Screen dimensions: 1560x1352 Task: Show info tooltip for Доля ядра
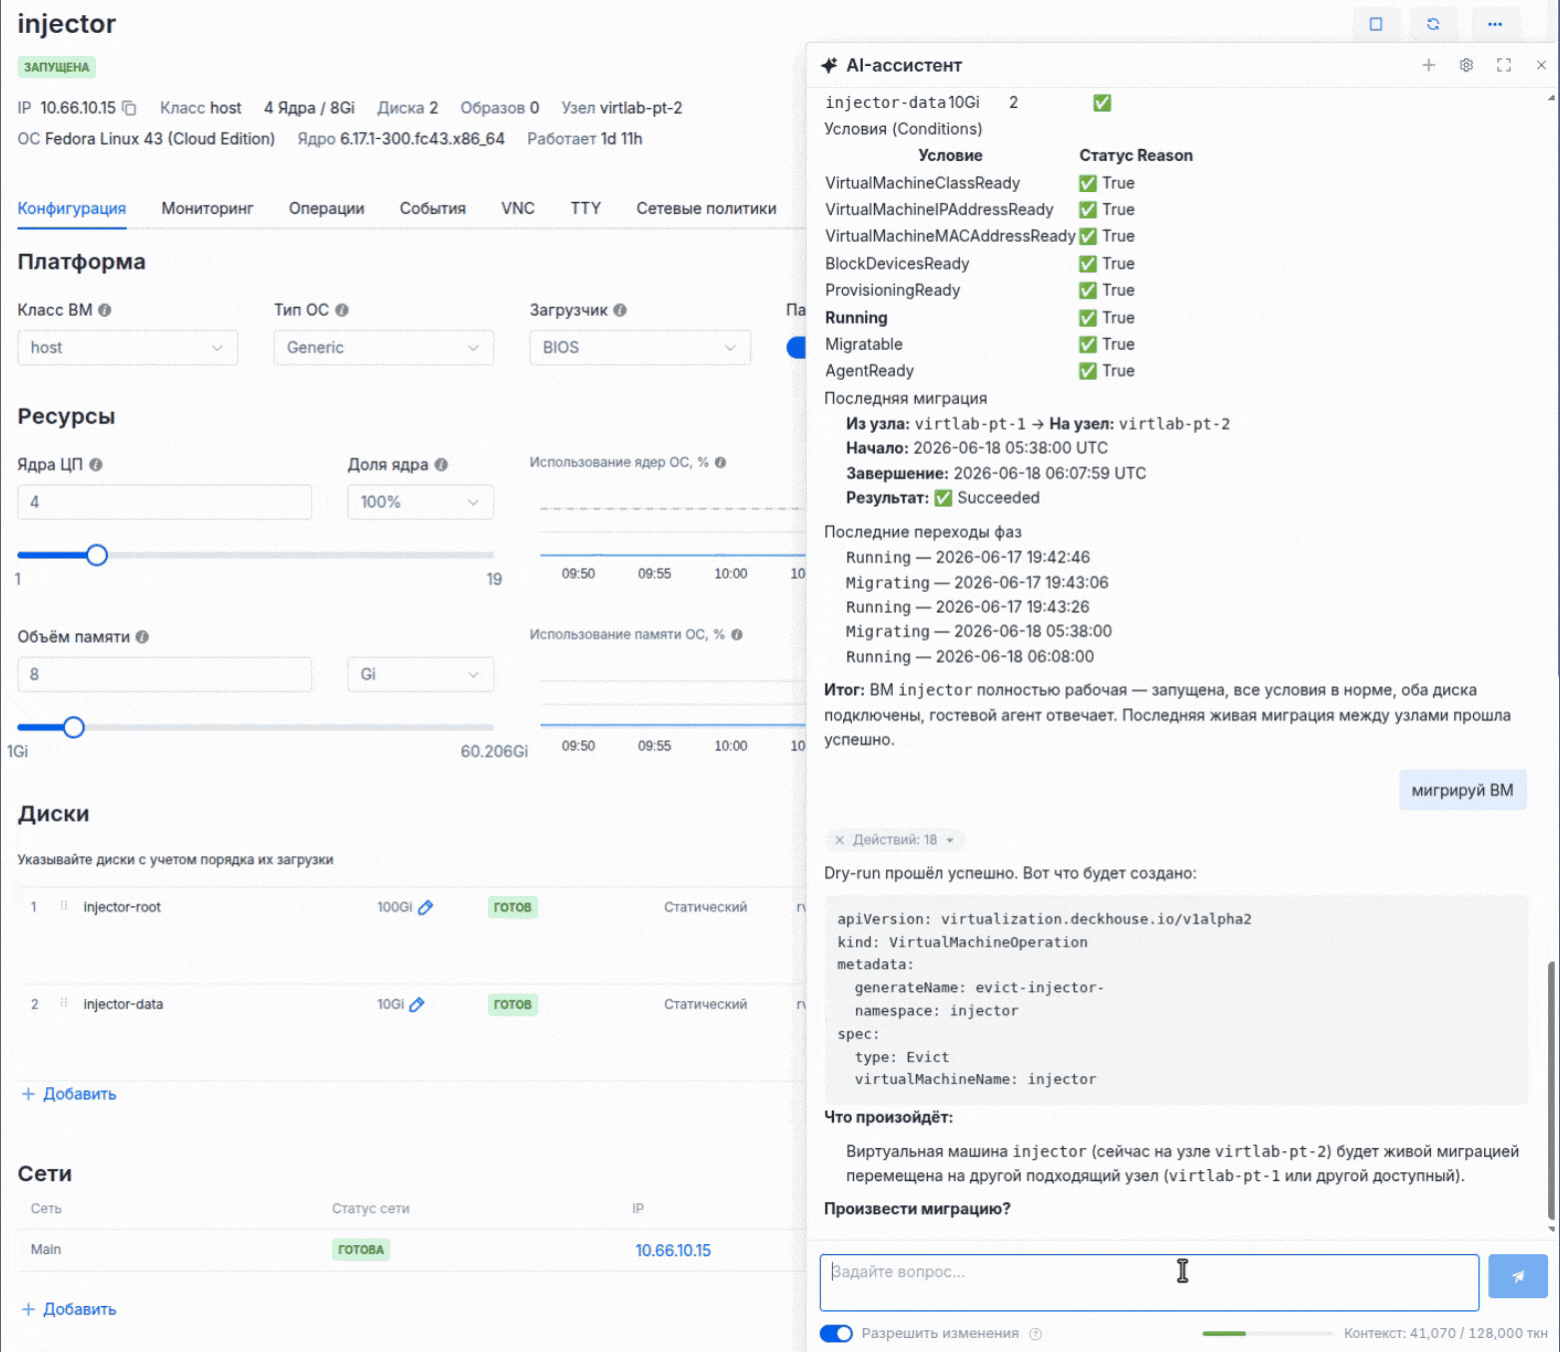tap(441, 465)
